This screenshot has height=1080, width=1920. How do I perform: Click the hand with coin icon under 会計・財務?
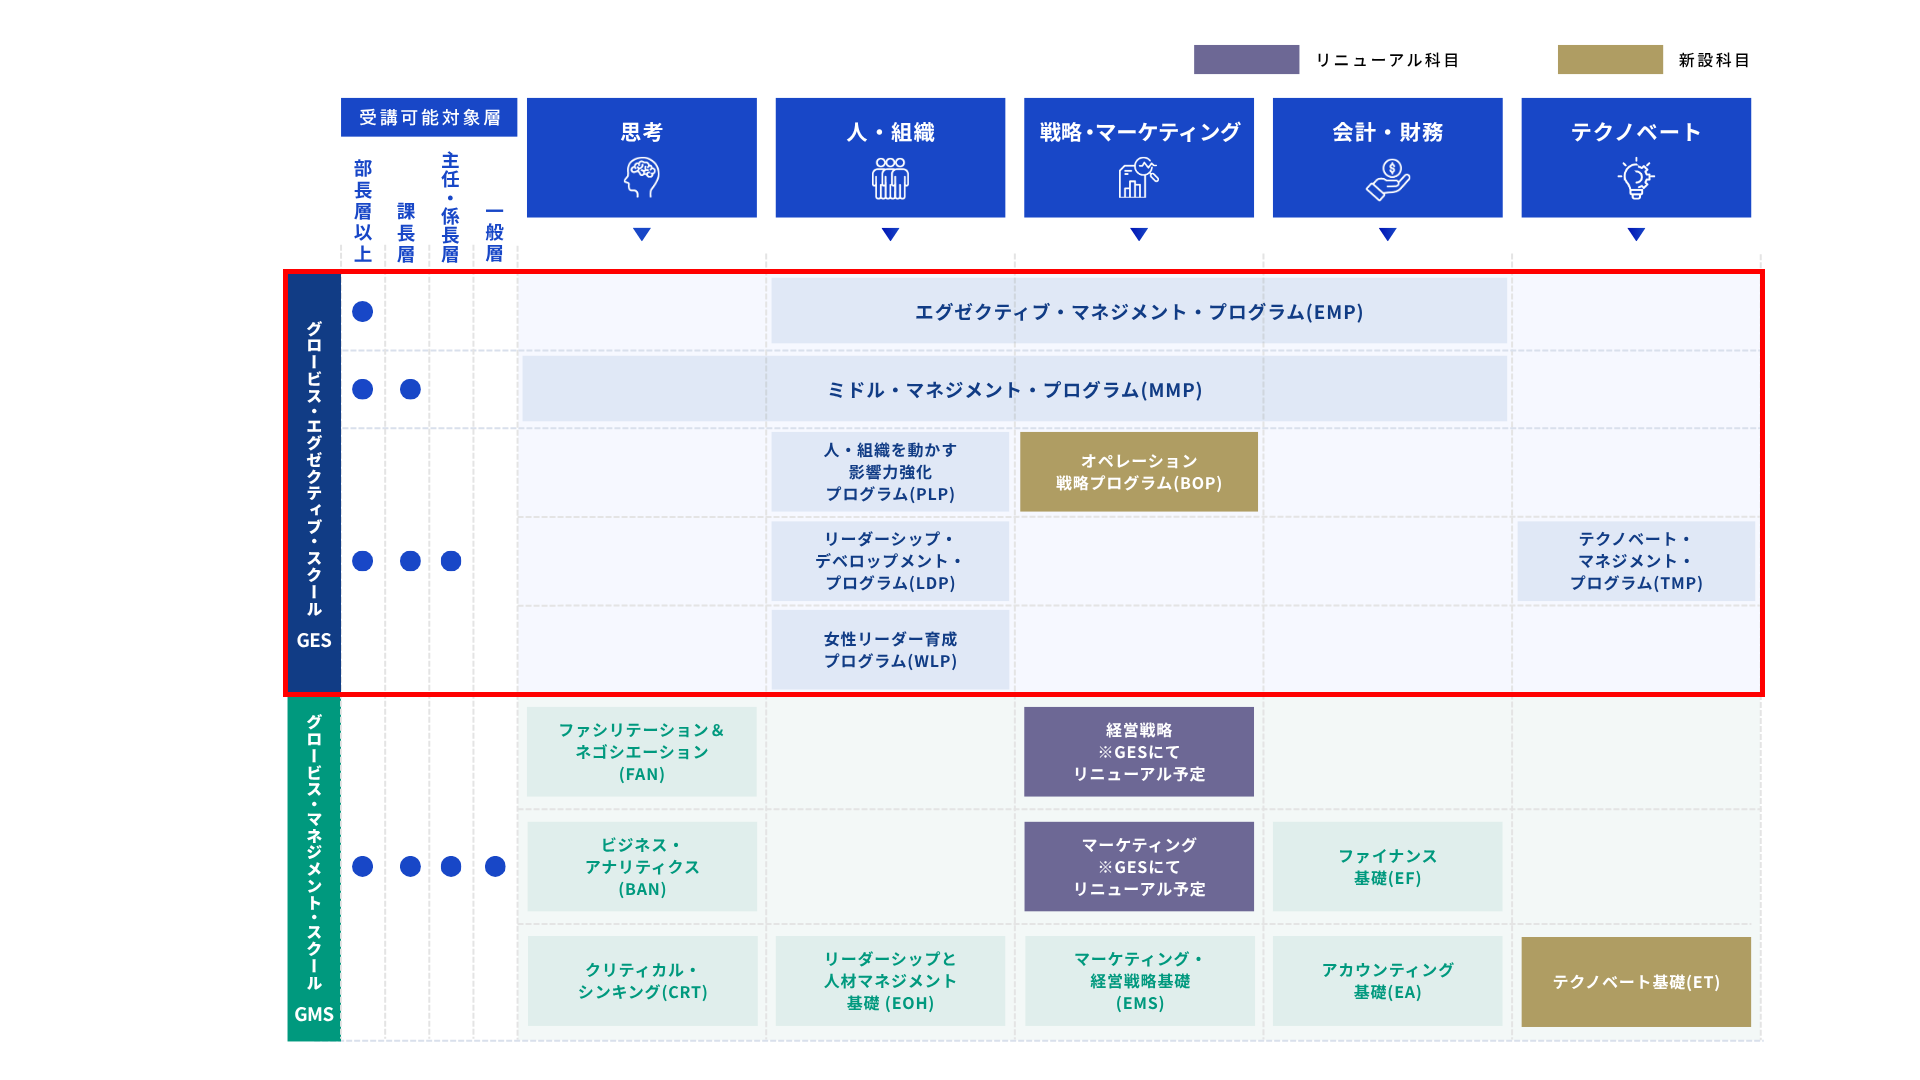(1388, 179)
